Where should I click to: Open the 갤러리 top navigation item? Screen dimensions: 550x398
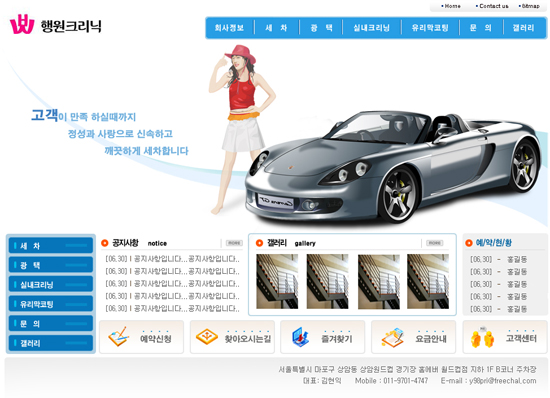tap(523, 28)
